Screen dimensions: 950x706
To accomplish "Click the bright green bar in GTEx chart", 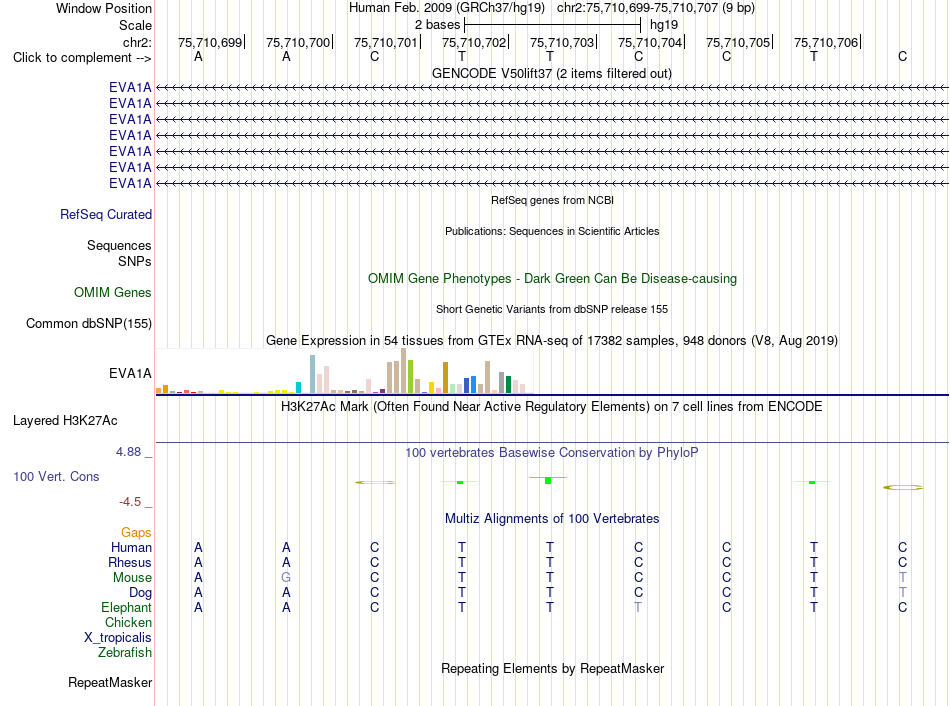I will pos(410,377).
